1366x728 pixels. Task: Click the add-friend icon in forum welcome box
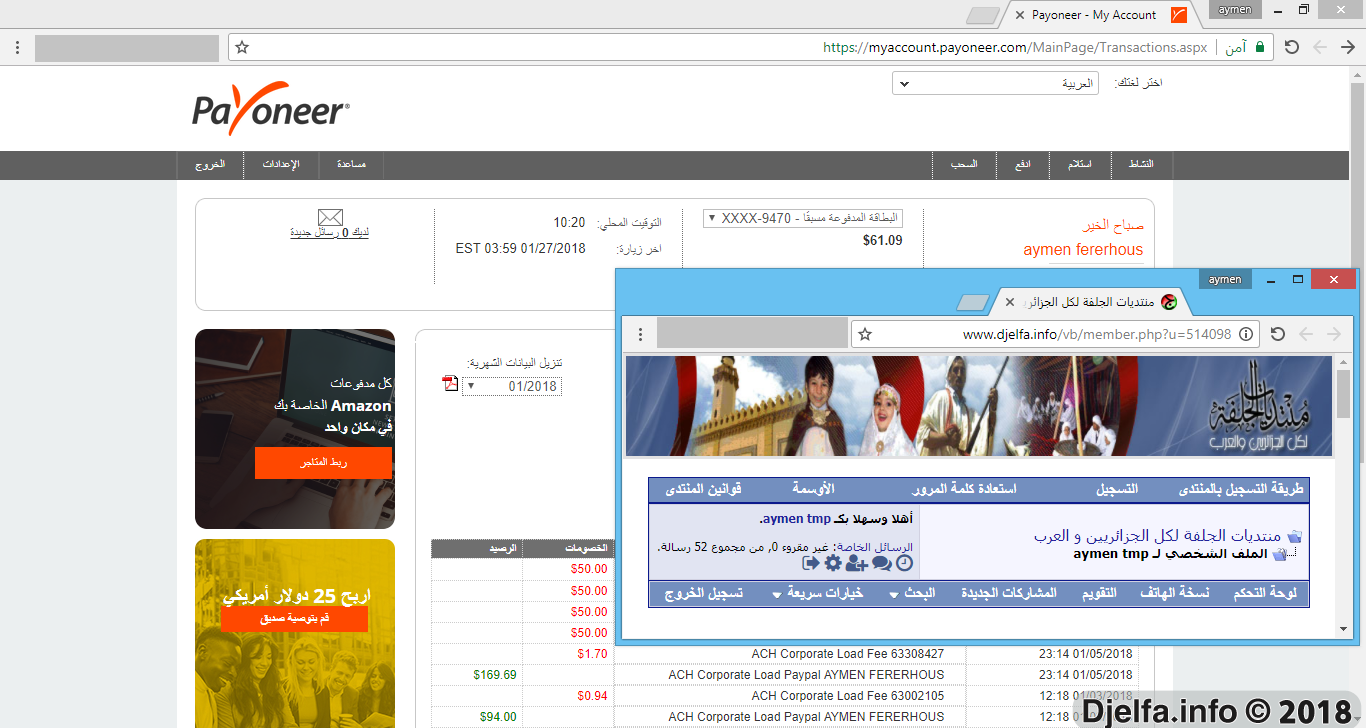point(856,563)
